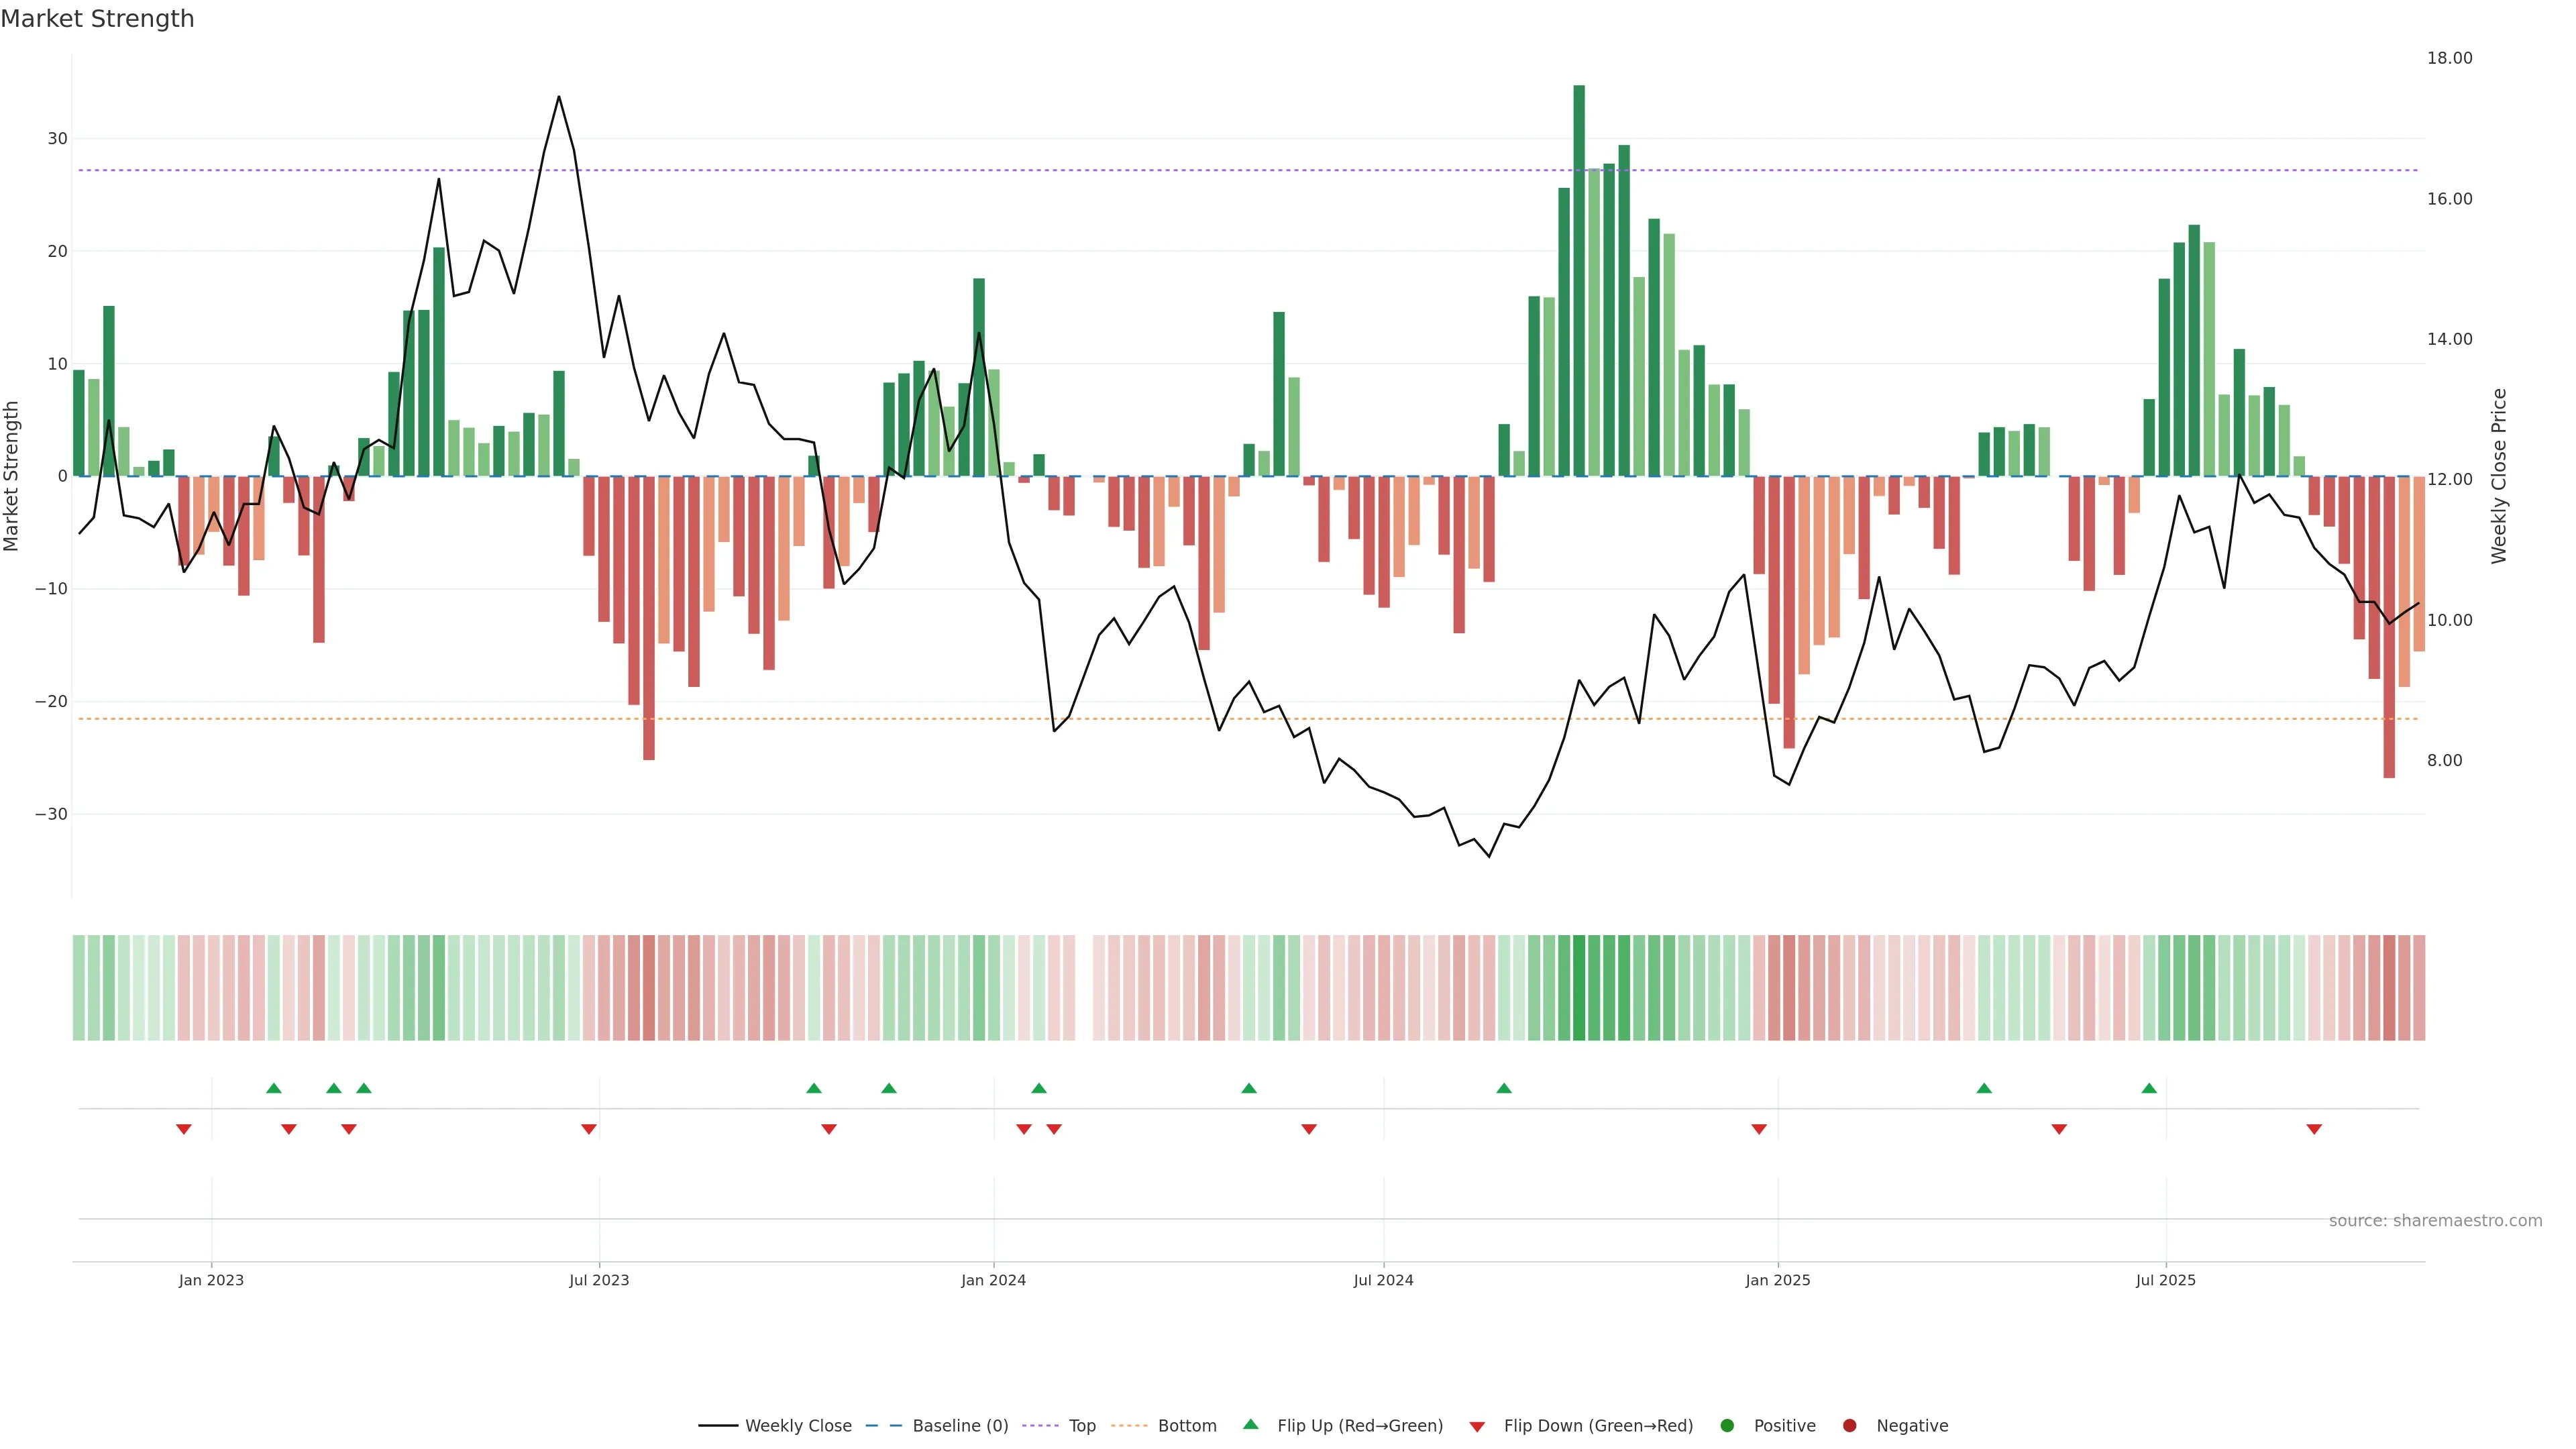Click the Flip Down red triangle legend icon
This screenshot has width=2576, height=1449.
1477,1426
